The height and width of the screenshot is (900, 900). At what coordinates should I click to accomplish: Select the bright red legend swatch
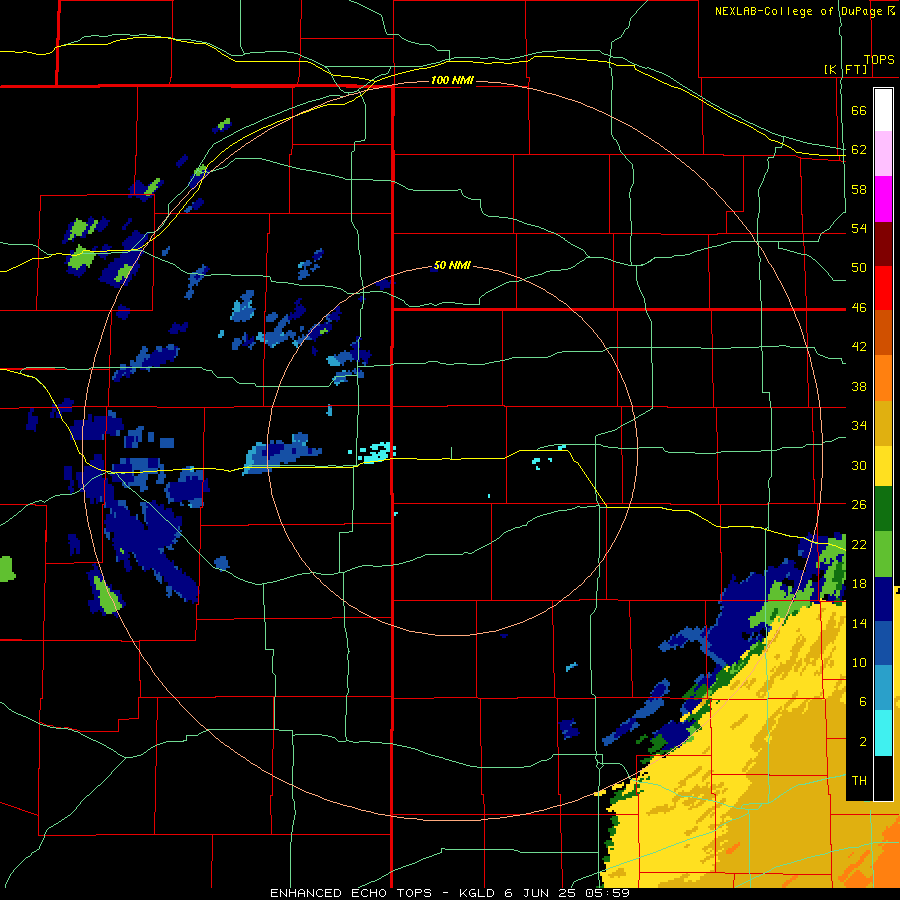coord(883,288)
